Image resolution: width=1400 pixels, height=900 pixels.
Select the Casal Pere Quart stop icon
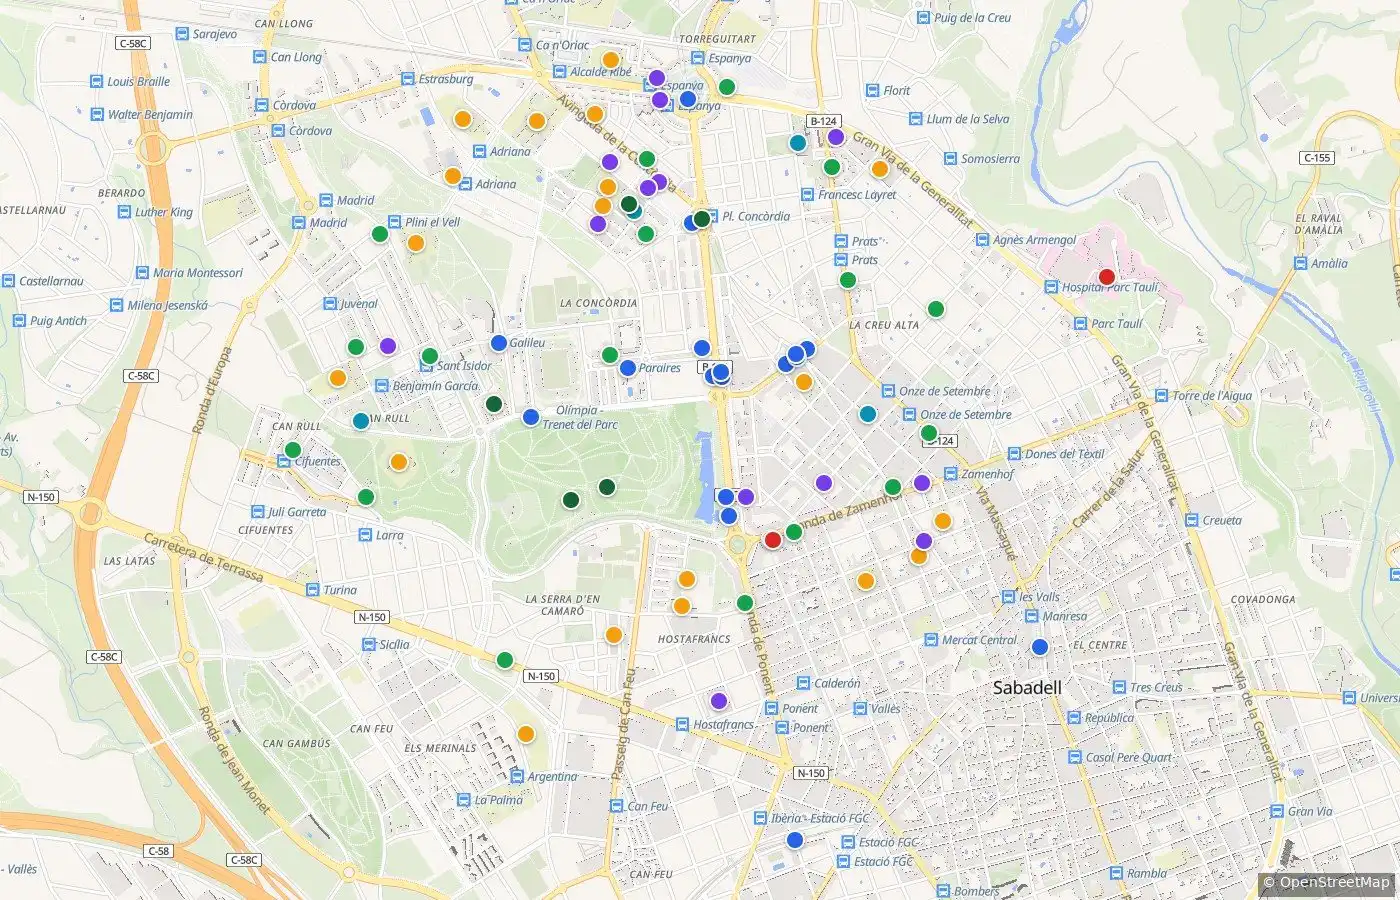[x=1076, y=758]
